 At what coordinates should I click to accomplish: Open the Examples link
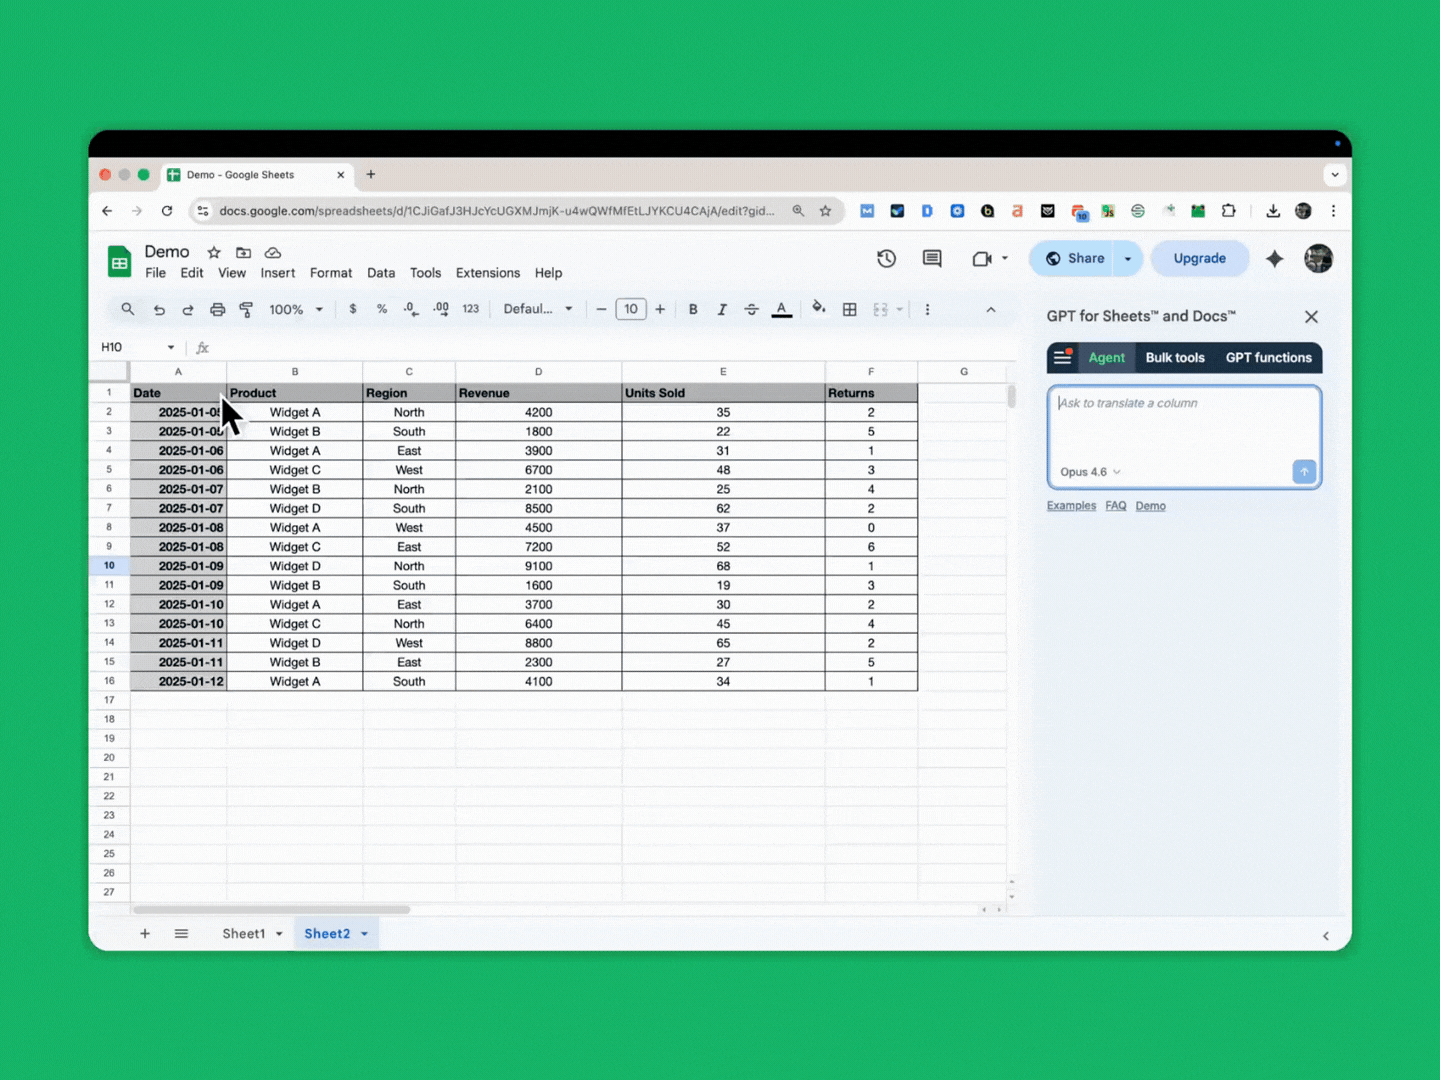click(x=1071, y=505)
